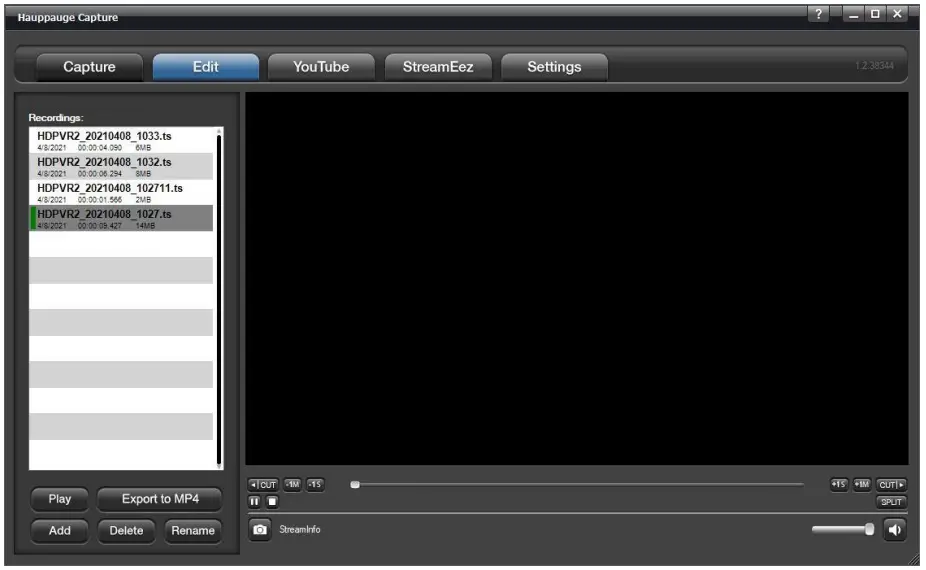This screenshot has height=570, width=926.
Task: Jump back one minute with -1M
Action: click(292, 485)
